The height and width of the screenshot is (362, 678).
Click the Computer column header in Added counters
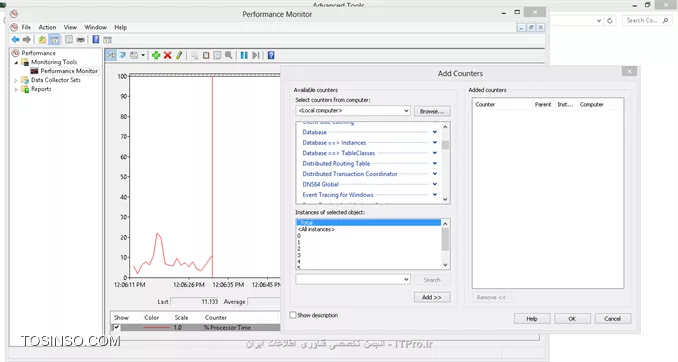[592, 104]
